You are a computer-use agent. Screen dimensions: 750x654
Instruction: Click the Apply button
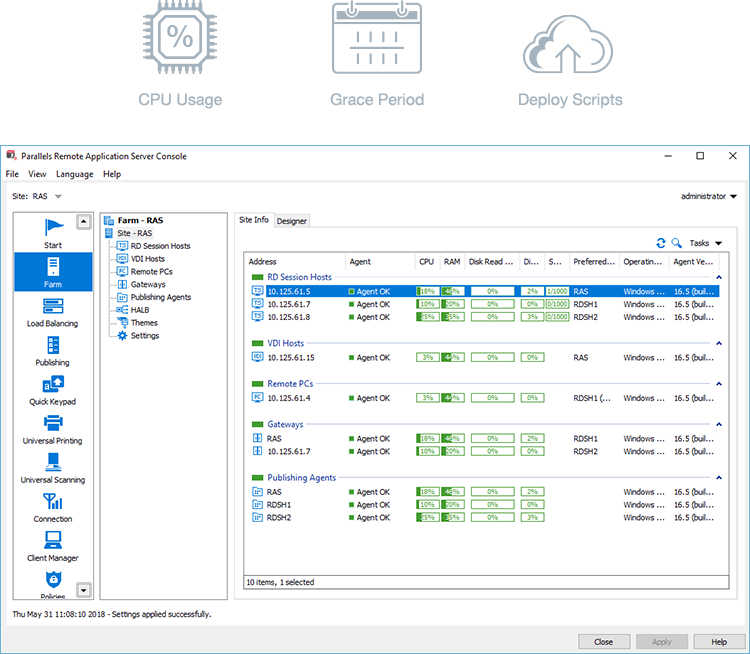coord(662,642)
